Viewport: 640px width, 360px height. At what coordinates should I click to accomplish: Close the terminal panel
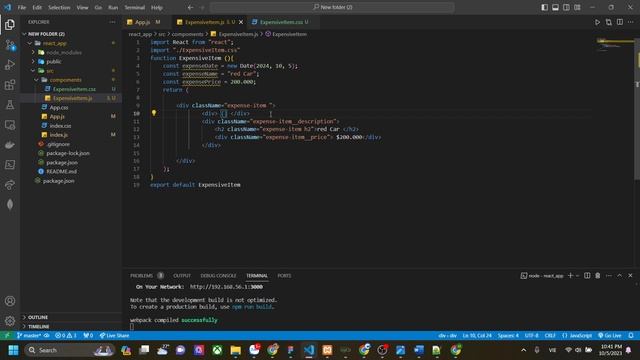click(x=630, y=276)
